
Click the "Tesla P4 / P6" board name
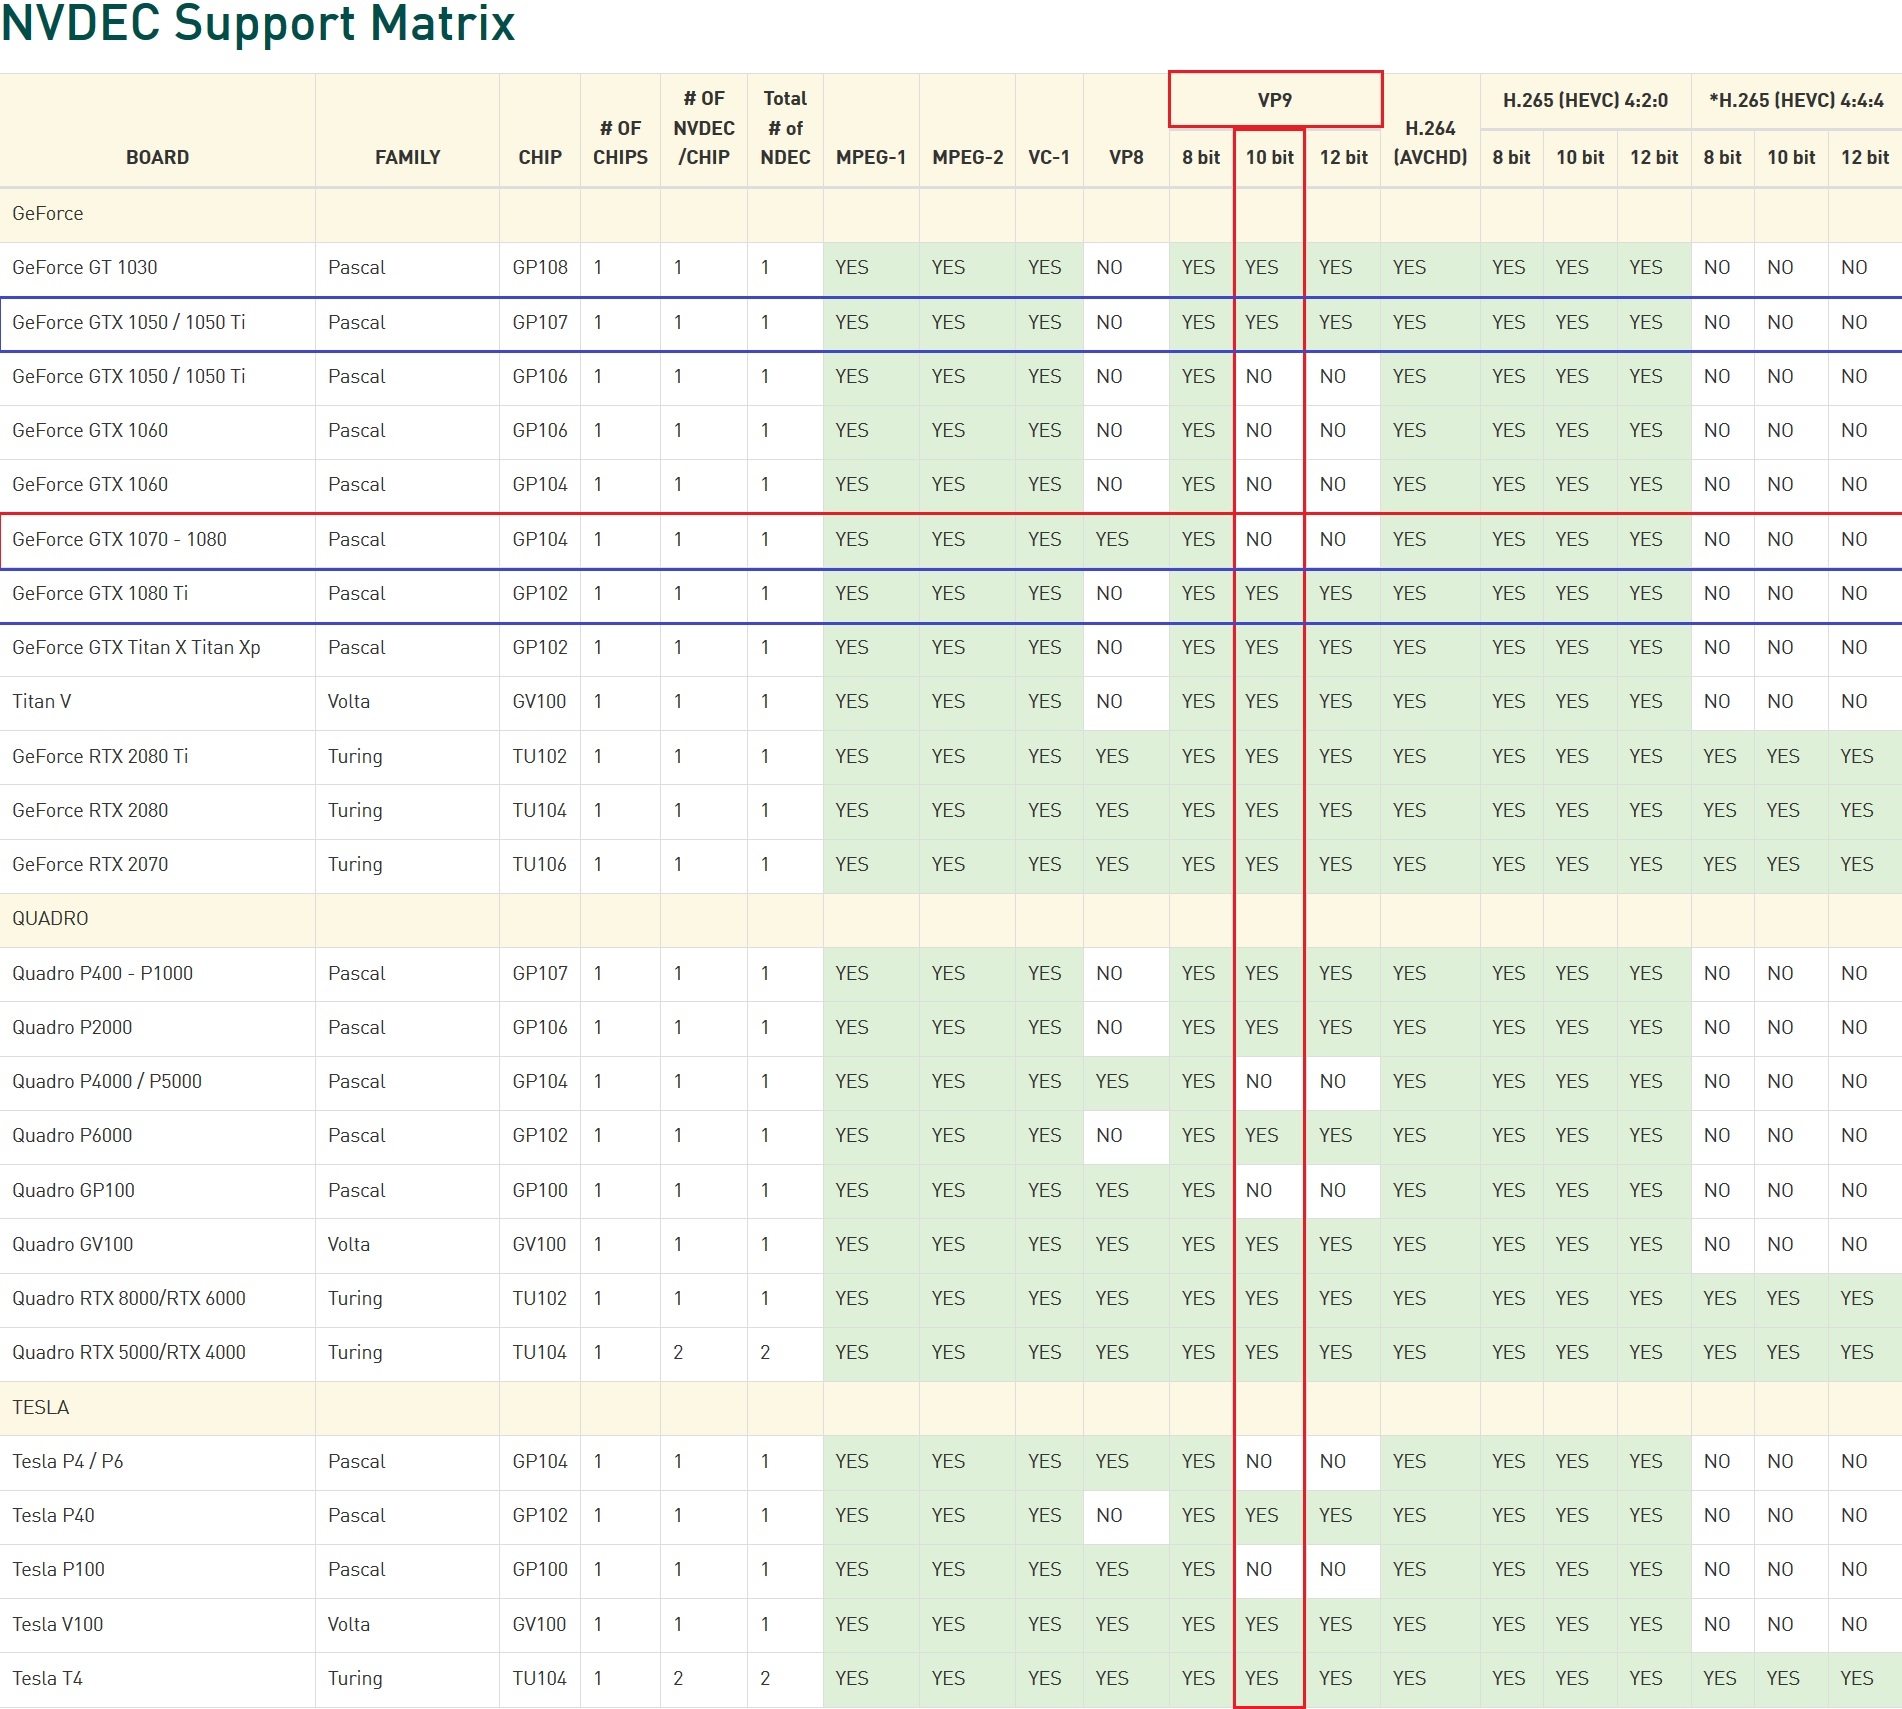(x=68, y=1461)
